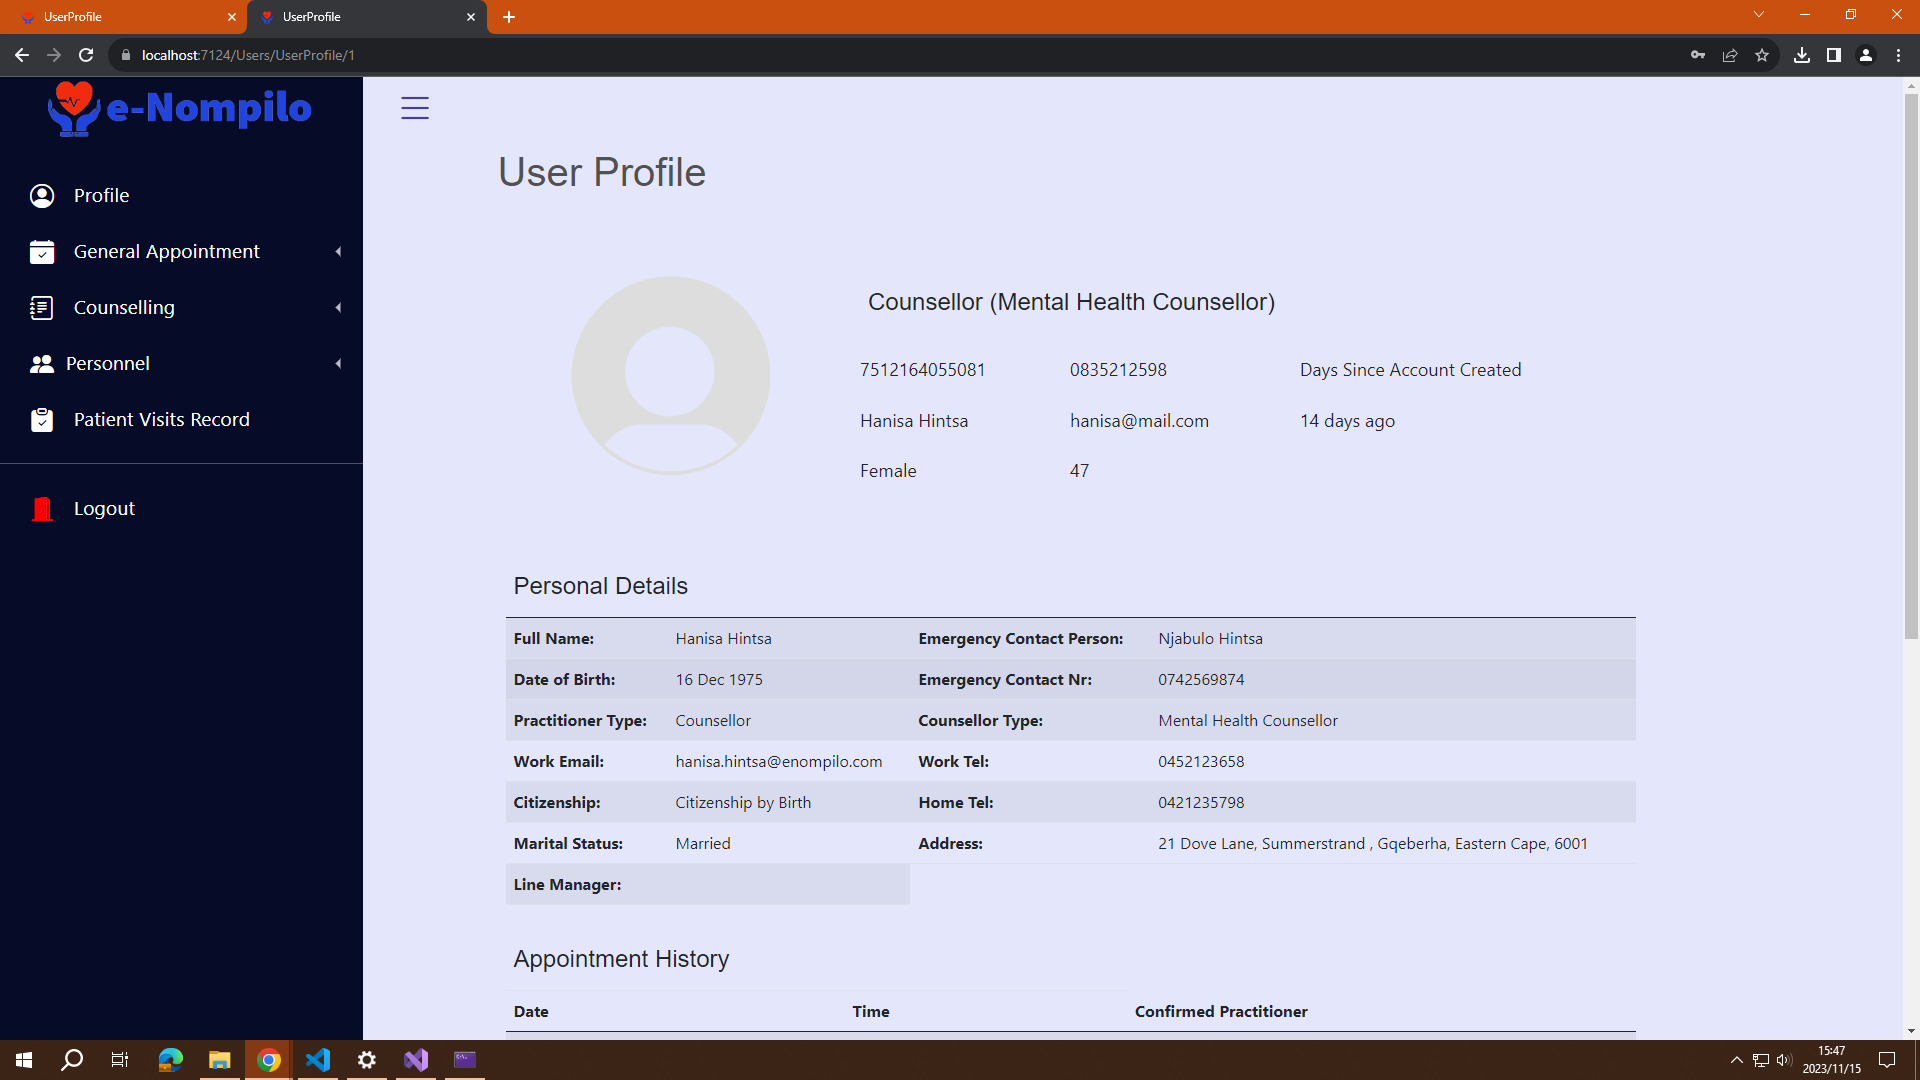Click Work Tel value 0452123658

1201,762
